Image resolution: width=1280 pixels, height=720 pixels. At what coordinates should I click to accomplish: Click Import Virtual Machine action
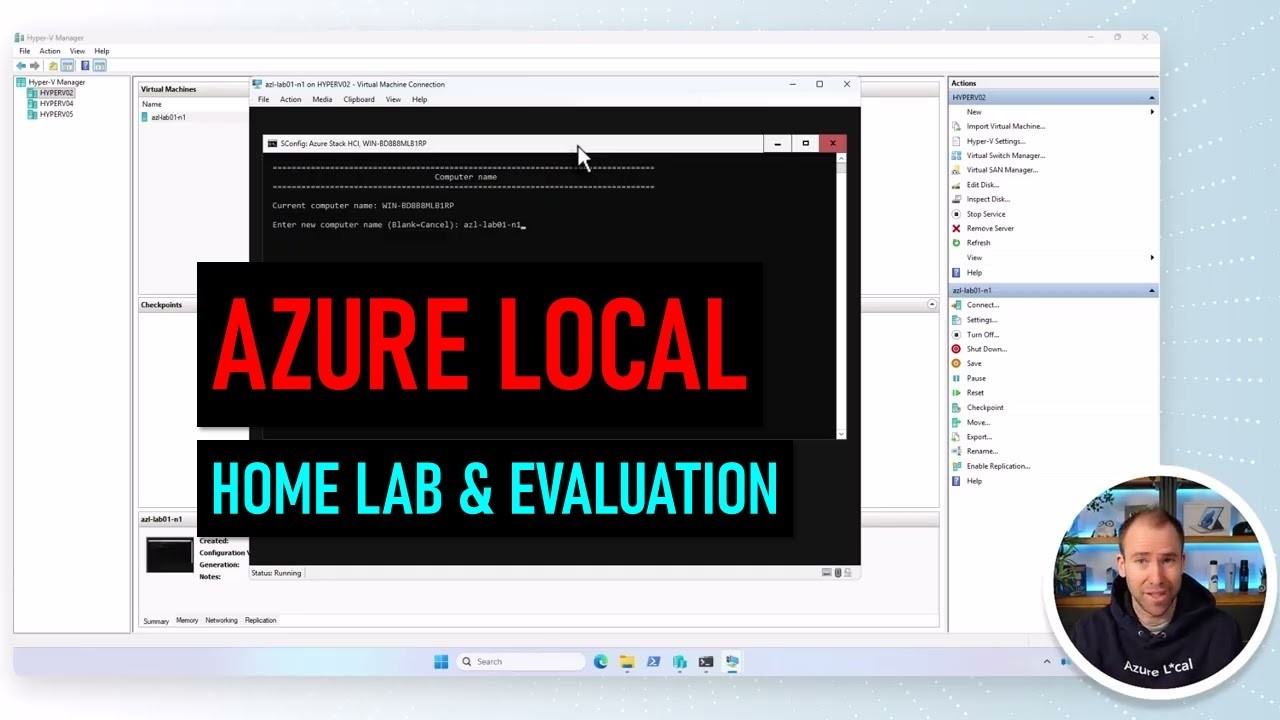coord(1005,127)
